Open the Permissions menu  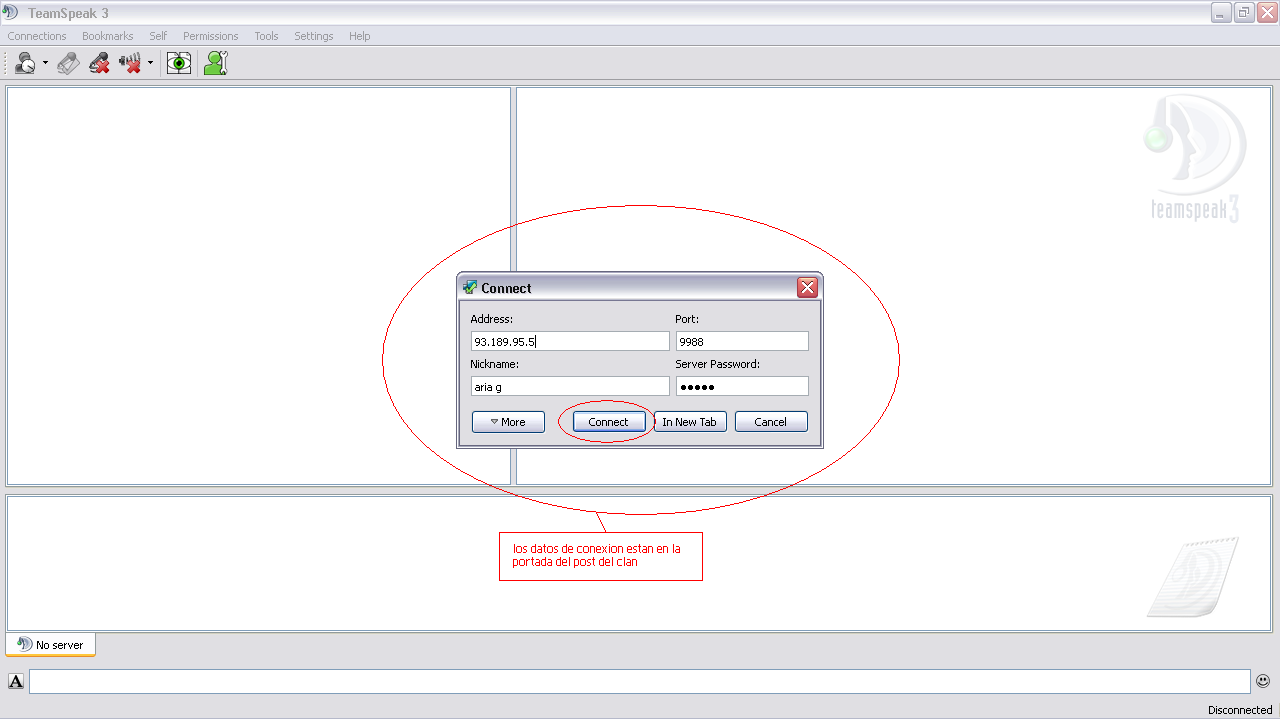click(211, 36)
